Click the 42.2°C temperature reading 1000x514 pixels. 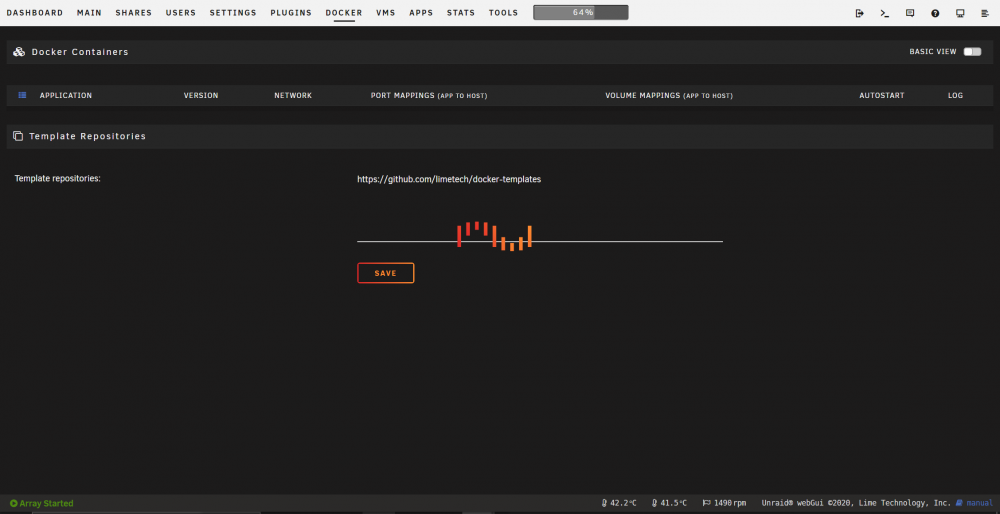pos(623,503)
